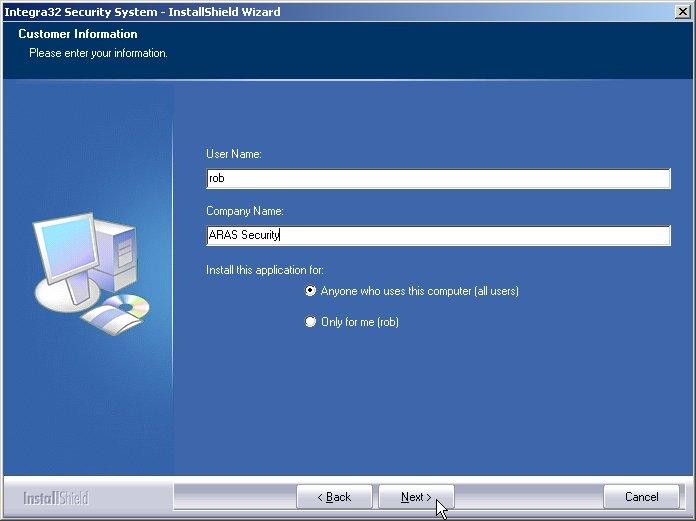The width and height of the screenshot is (696, 521).
Task: Click 'Please enter your information.' text
Action: [99, 53]
